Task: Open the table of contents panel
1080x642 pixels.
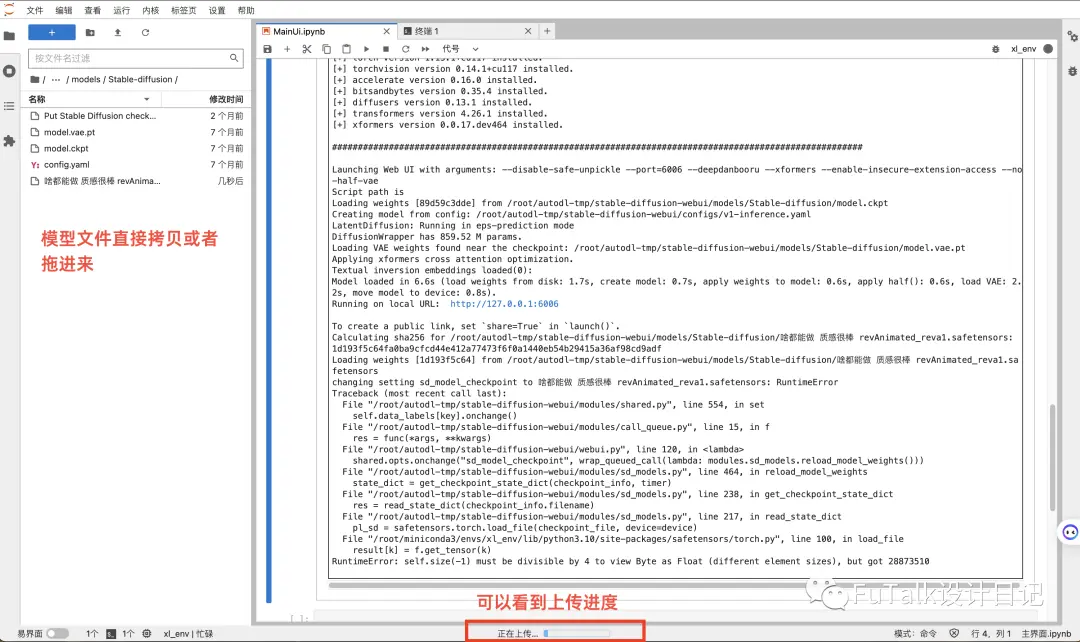Action: [9, 106]
